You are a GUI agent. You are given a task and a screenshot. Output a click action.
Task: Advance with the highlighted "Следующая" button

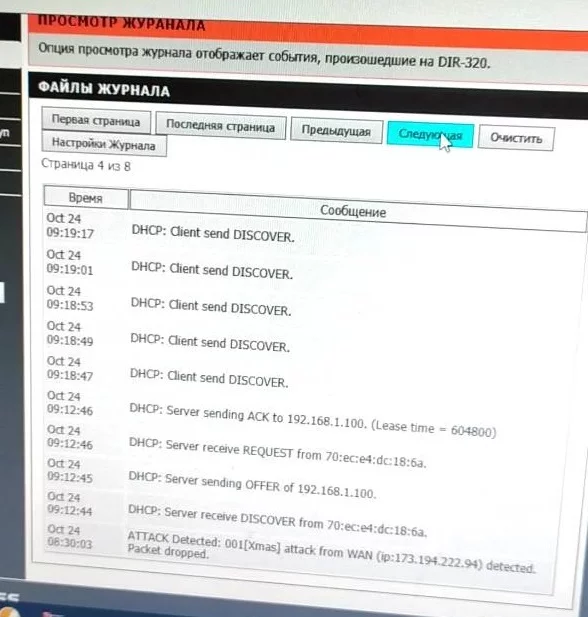tap(430, 135)
